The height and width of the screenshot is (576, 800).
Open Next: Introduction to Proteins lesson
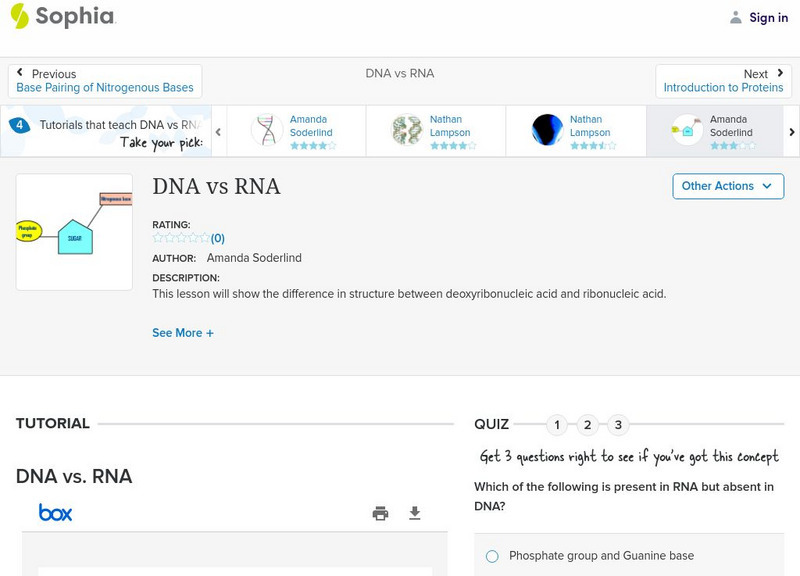(x=723, y=81)
